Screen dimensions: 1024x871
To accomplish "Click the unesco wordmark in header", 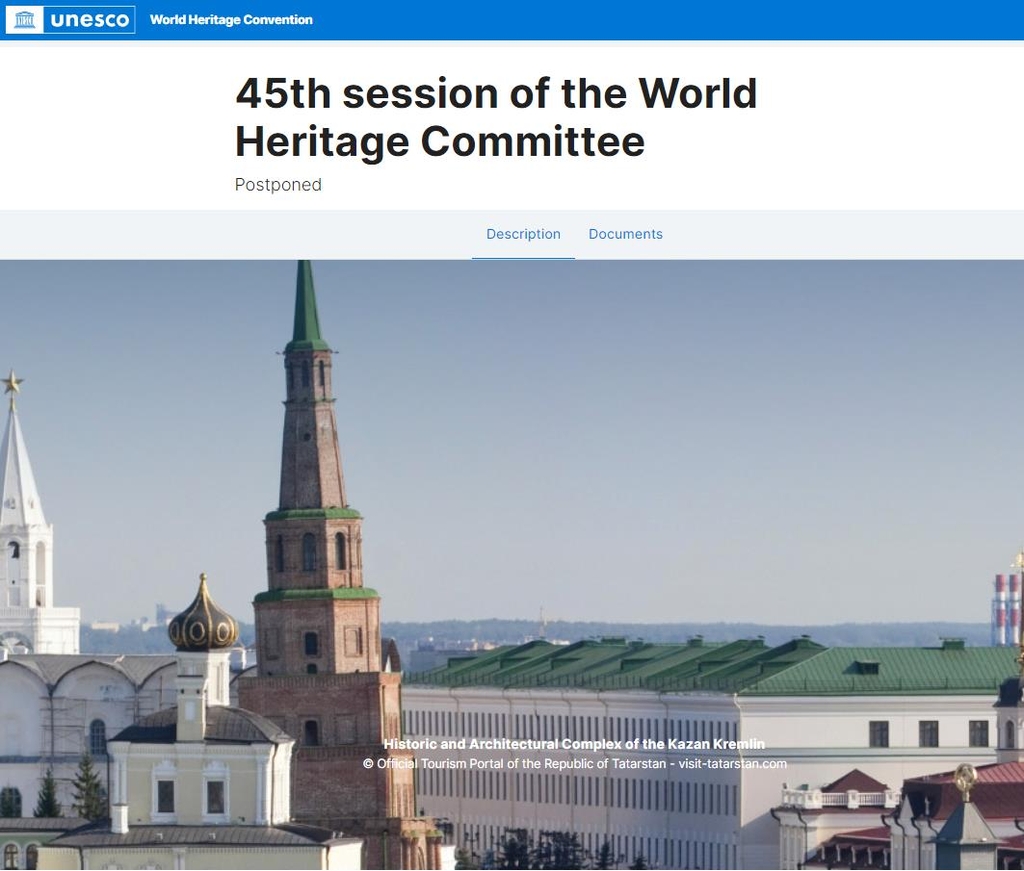I will (89, 20).
